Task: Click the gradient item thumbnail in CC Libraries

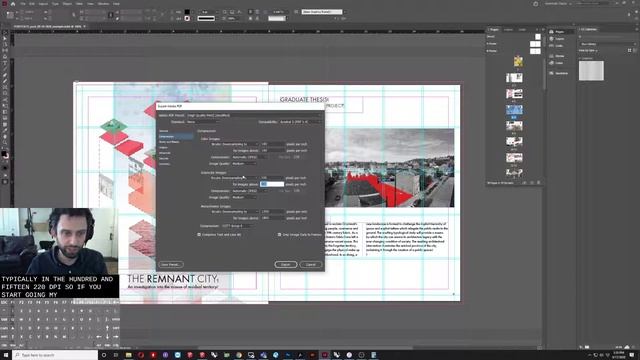Action: (591, 71)
